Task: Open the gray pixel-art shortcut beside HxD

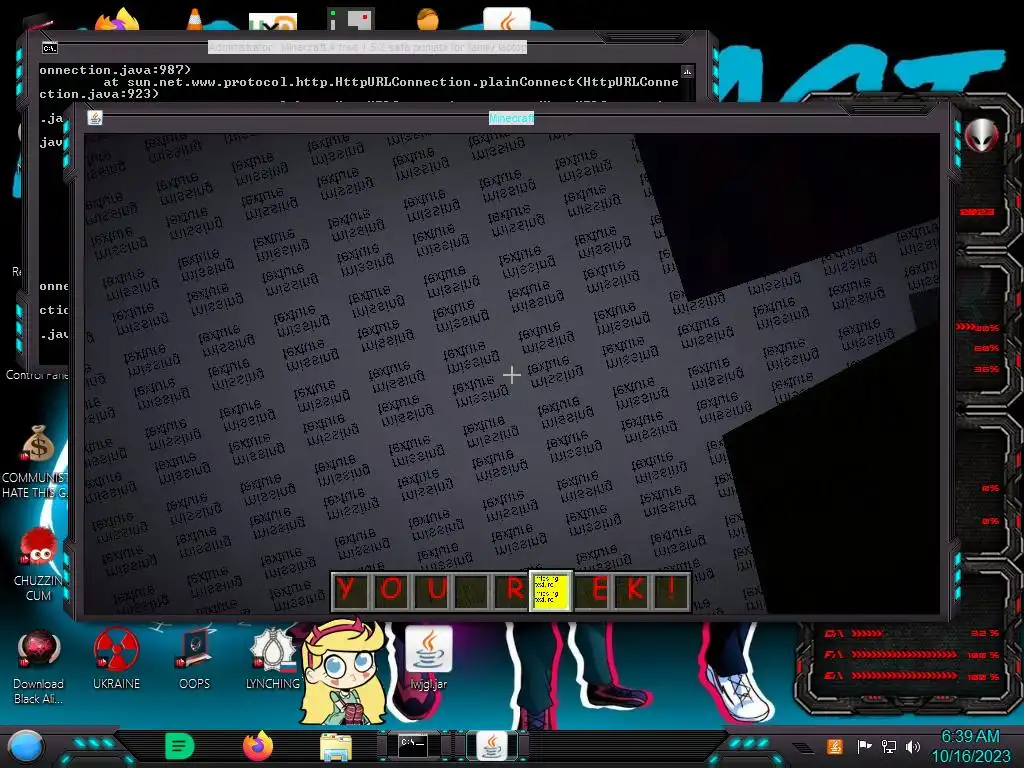Action: 351,20
